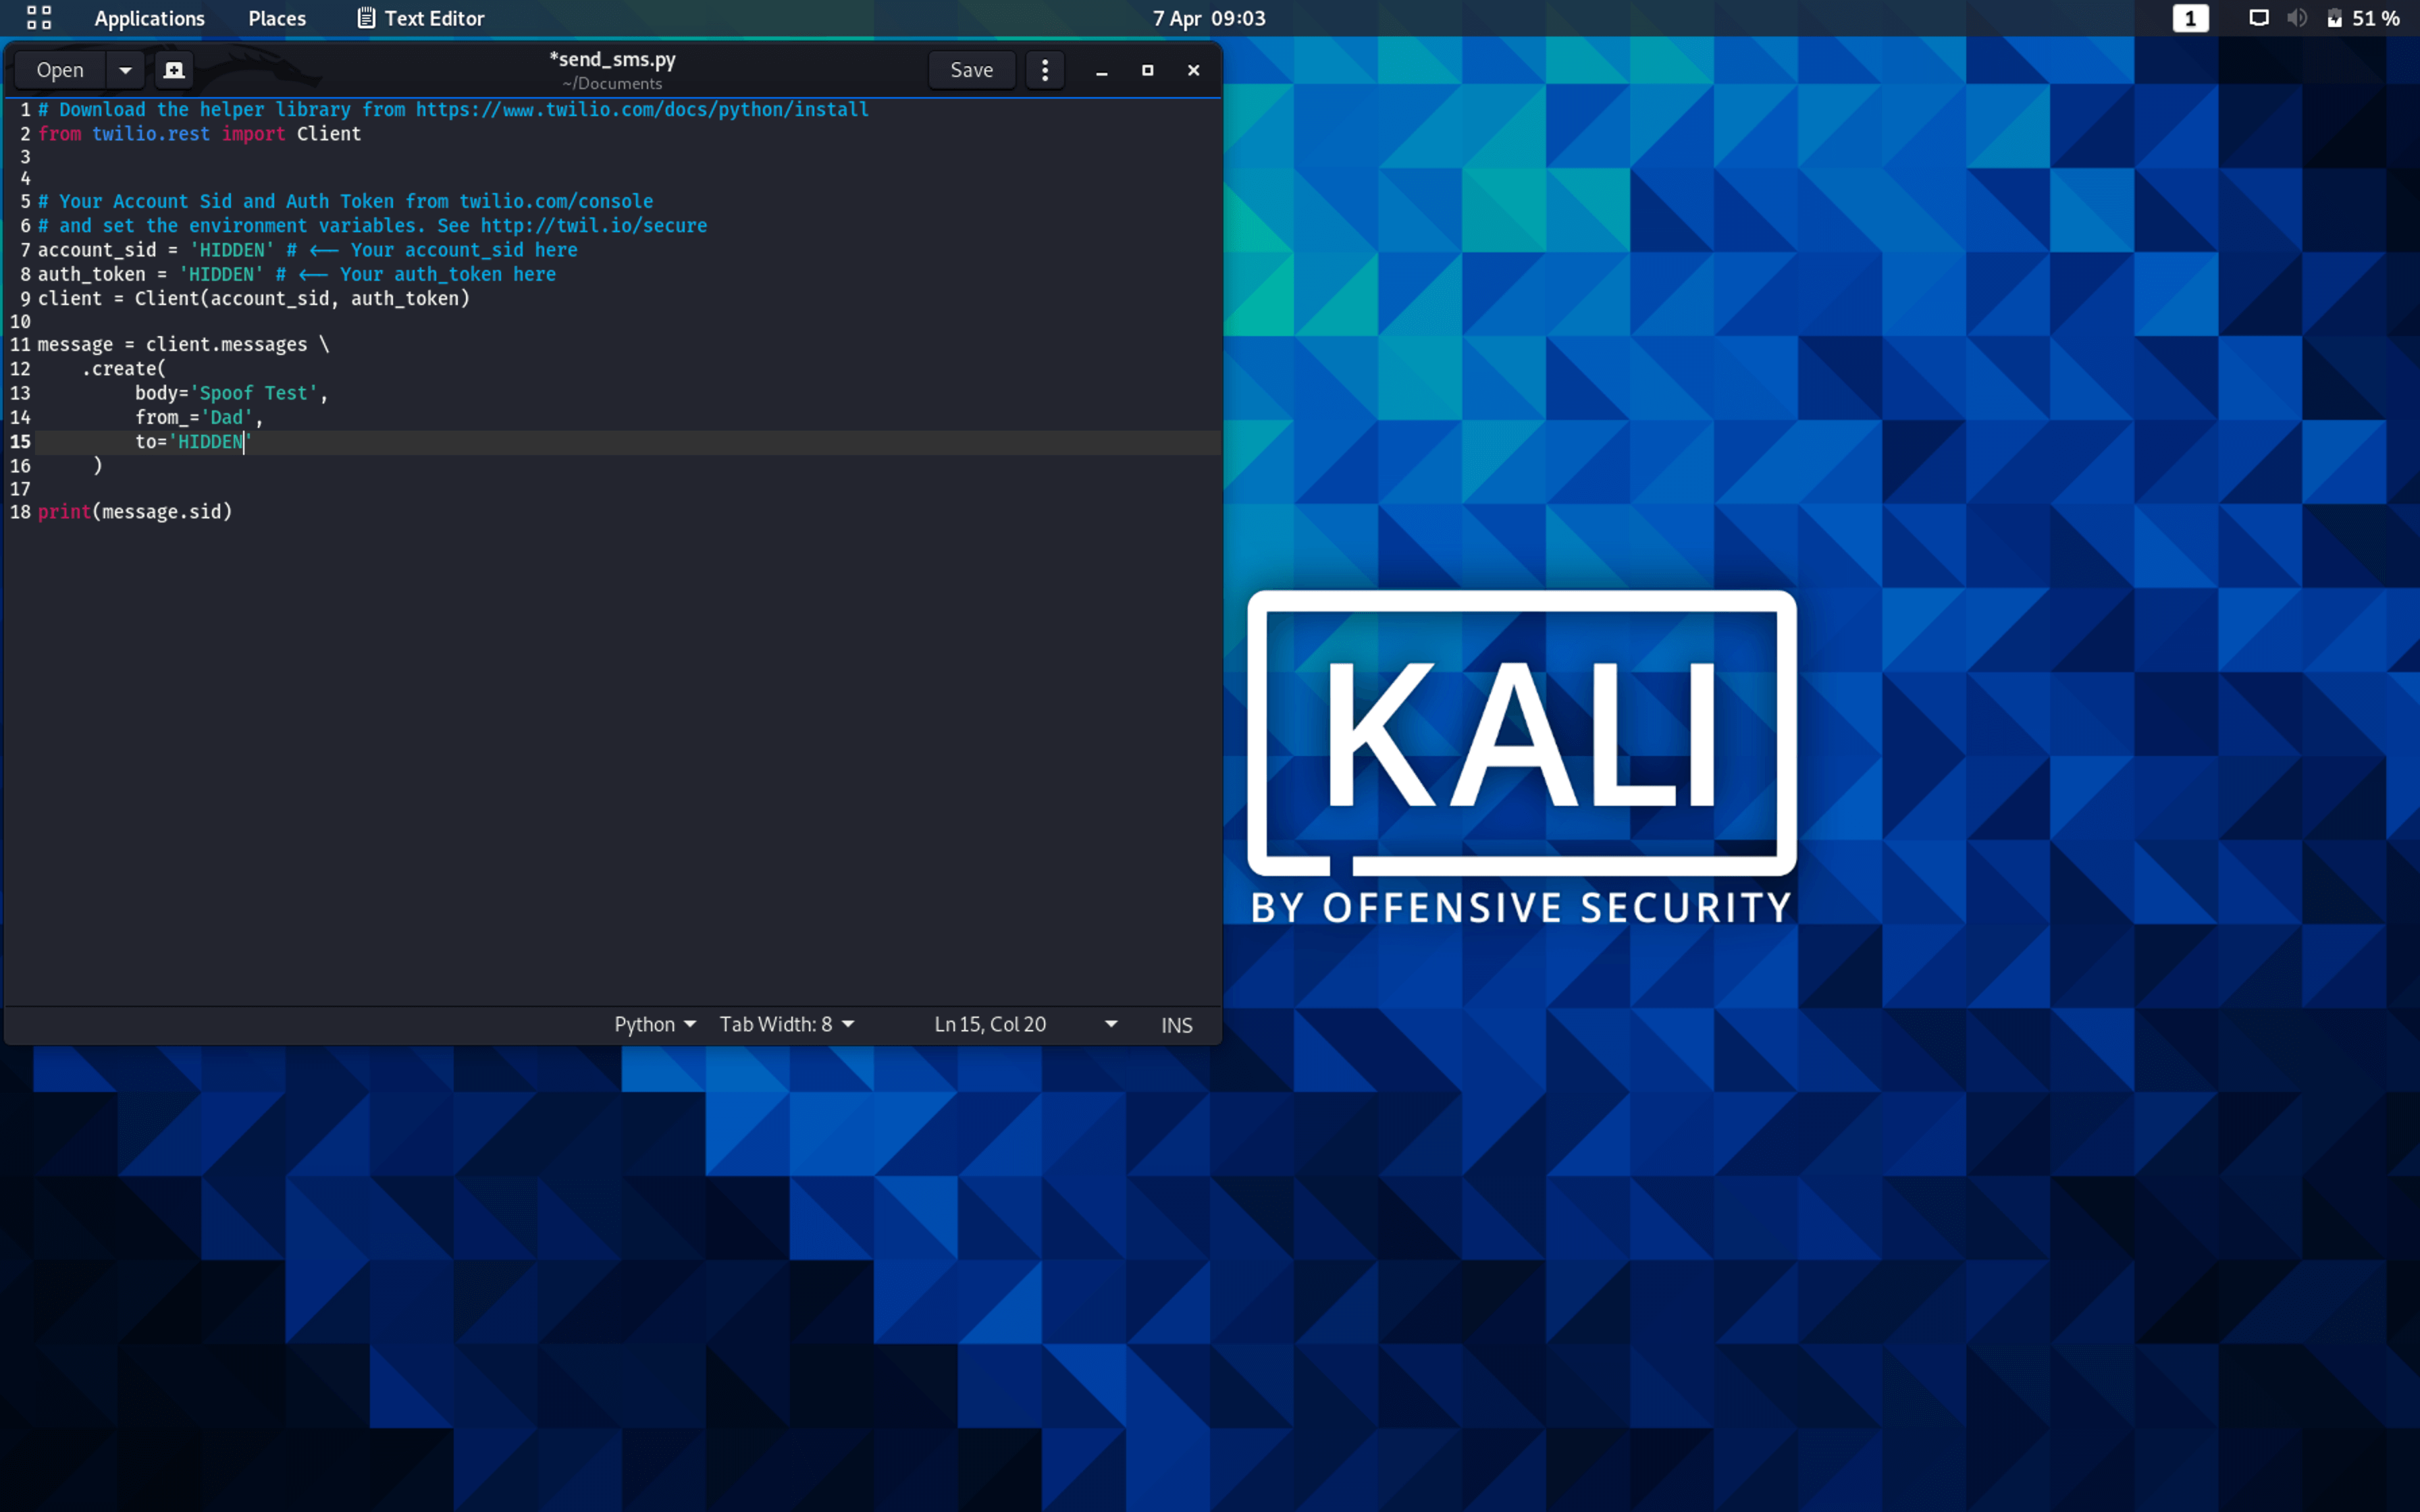Click the 'Spoof Test' string on line 13
The width and height of the screenshot is (2420, 1512).
(254, 393)
